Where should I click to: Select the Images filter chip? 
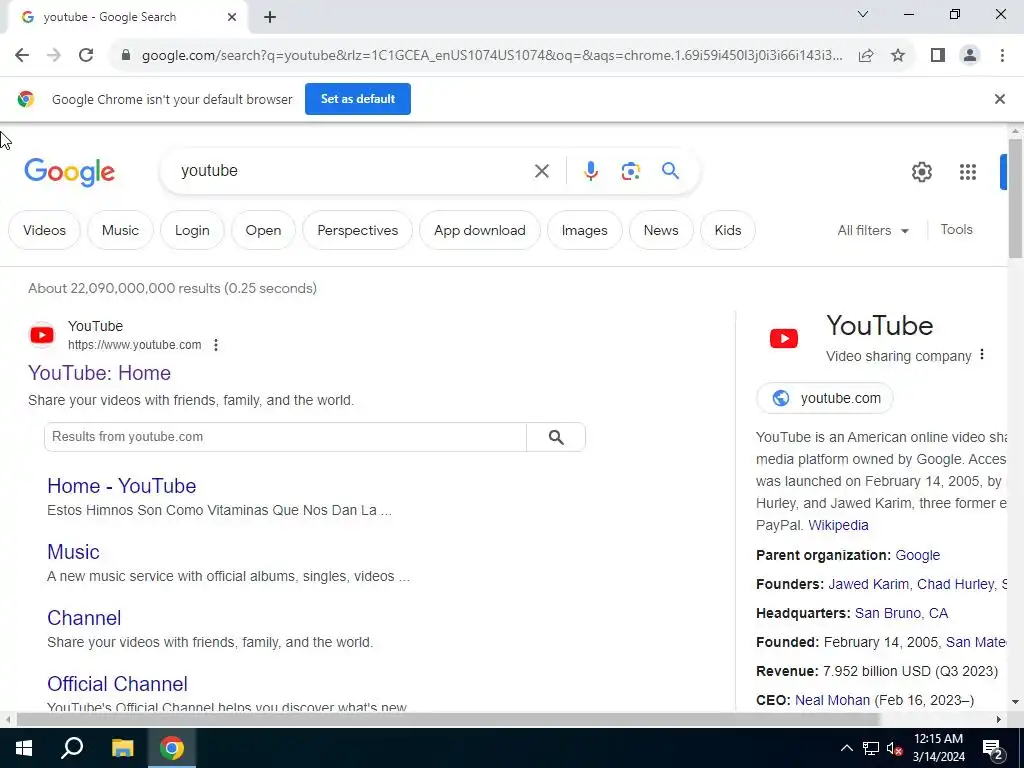point(584,231)
